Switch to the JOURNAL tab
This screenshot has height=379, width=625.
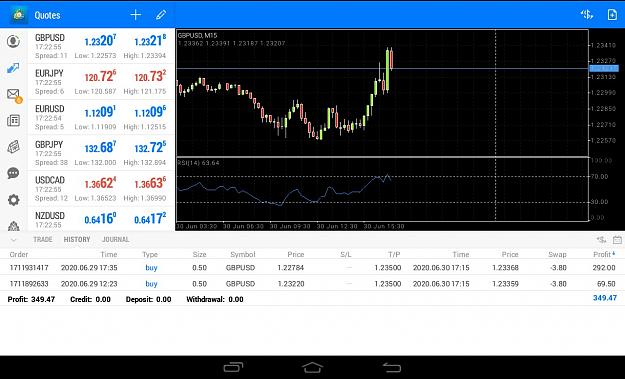[x=116, y=240]
